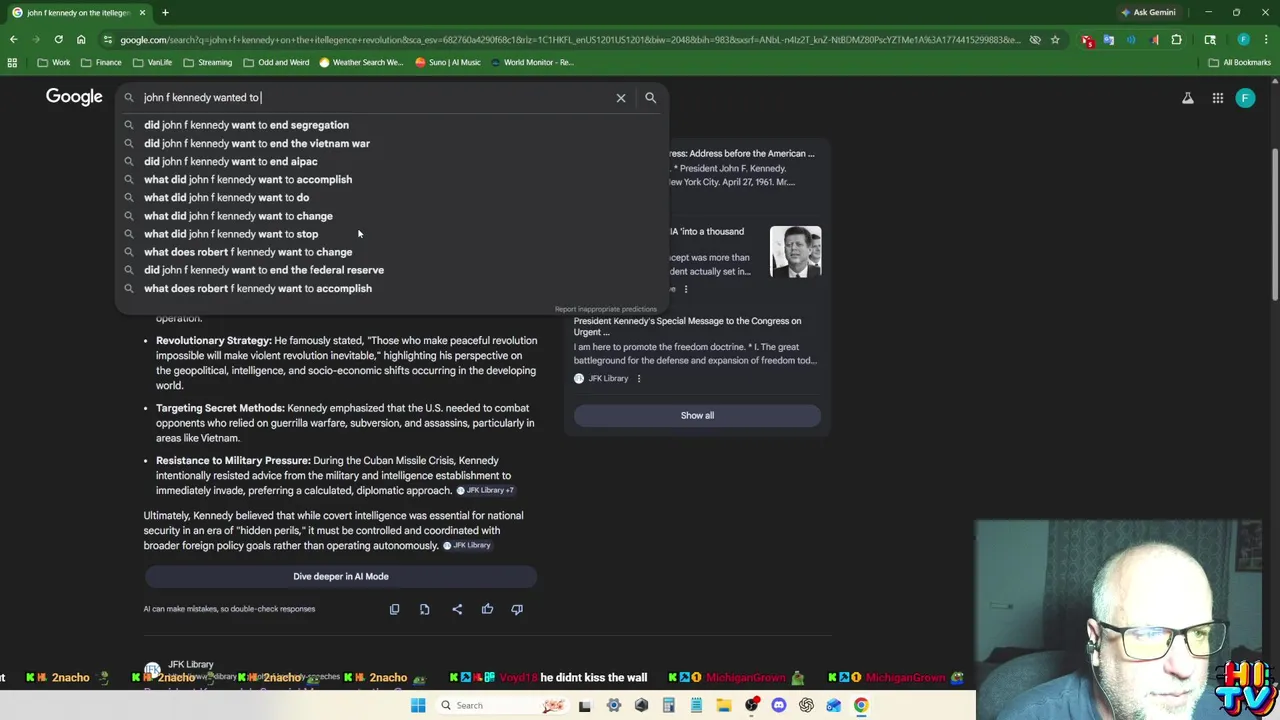The width and height of the screenshot is (1280, 720).
Task: Open All Bookmarks folder
Action: pyautogui.click(x=1239, y=62)
